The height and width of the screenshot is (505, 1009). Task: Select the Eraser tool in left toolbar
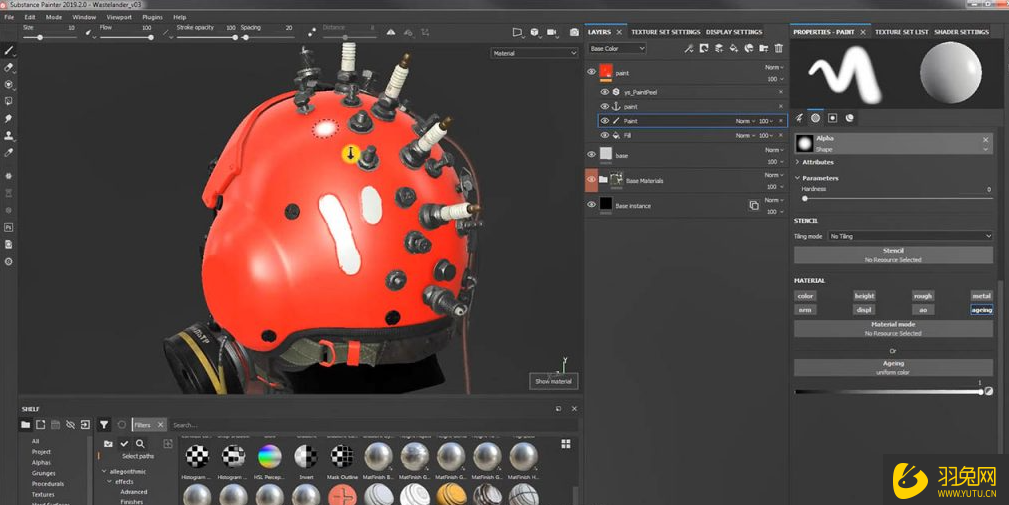tap(9, 67)
